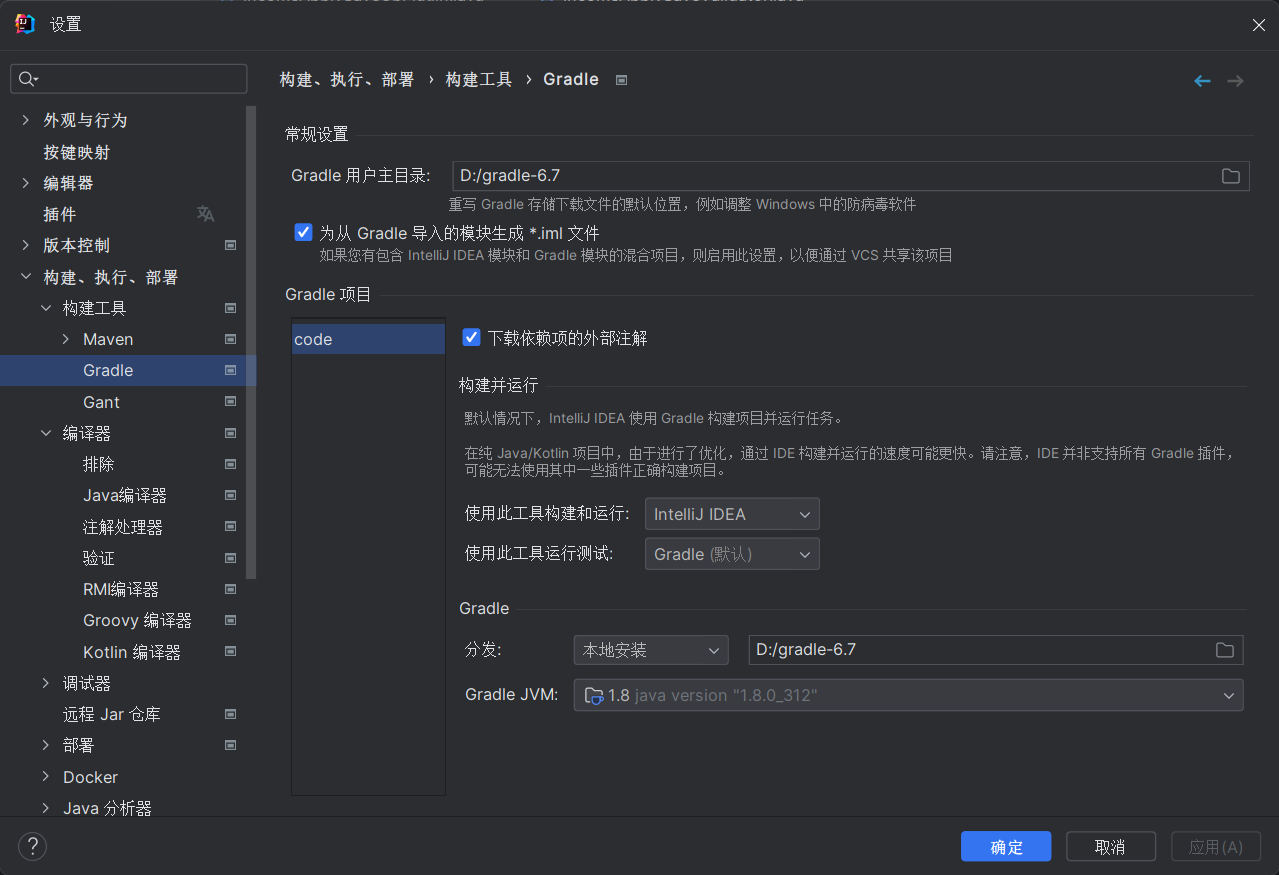
Task: Click the IntelliJ IDEA logo icon in title bar
Action: pos(25,24)
